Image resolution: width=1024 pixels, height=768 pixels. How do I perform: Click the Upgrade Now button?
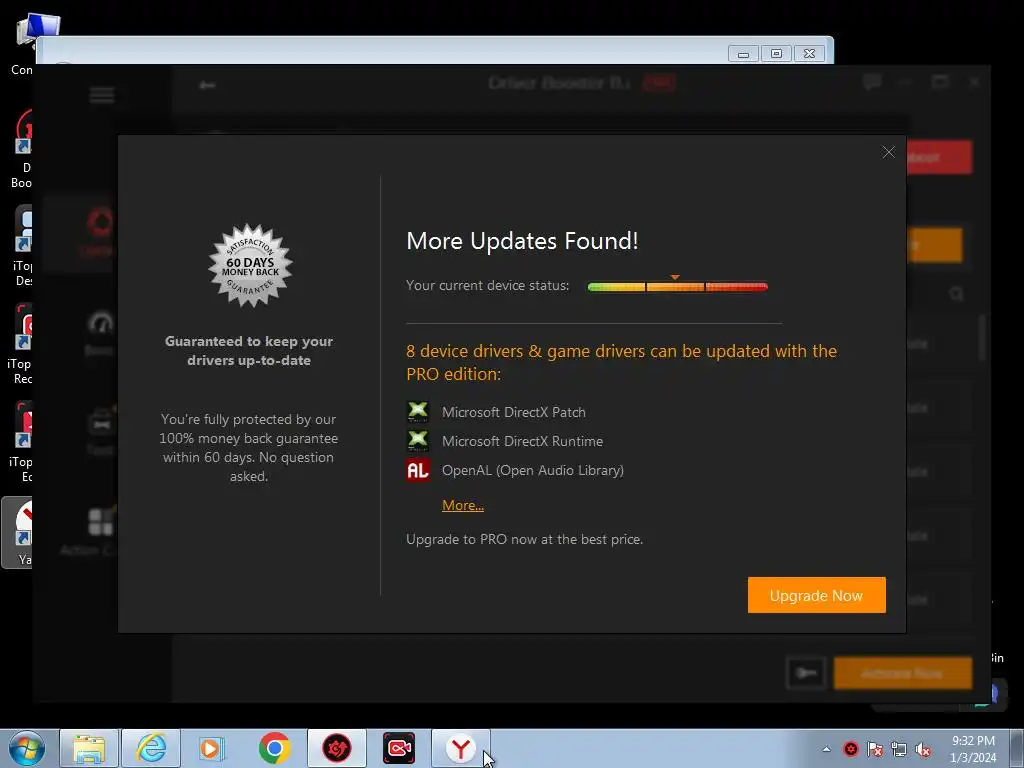[816, 595]
